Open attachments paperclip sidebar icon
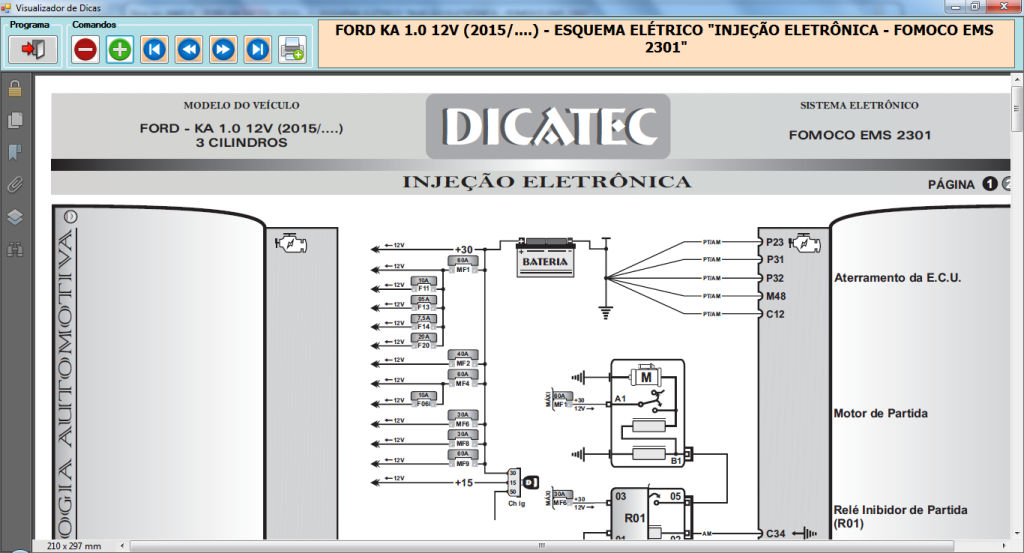This screenshot has width=1024, height=553. click(15, 185)
